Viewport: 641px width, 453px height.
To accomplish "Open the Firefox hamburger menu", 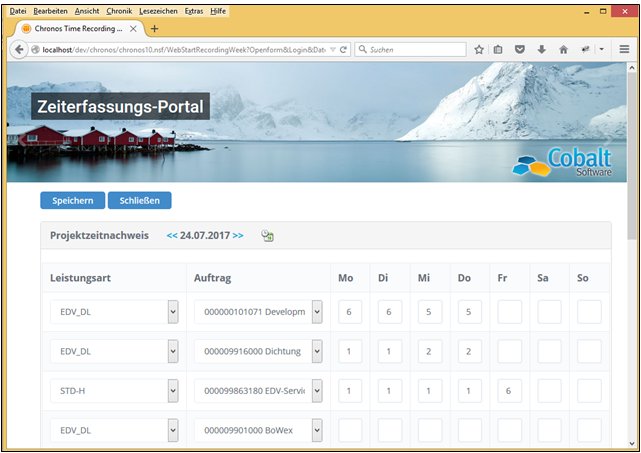I will tap(623, 49).
